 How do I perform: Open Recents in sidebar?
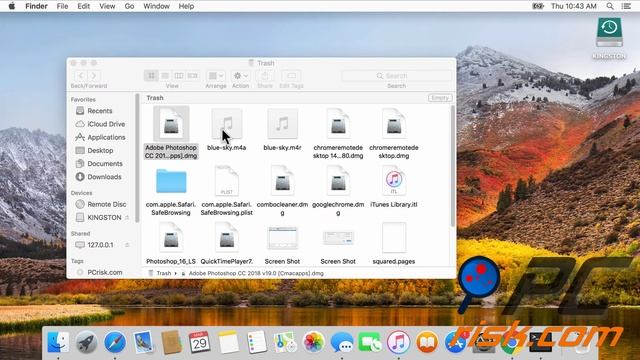100,111
